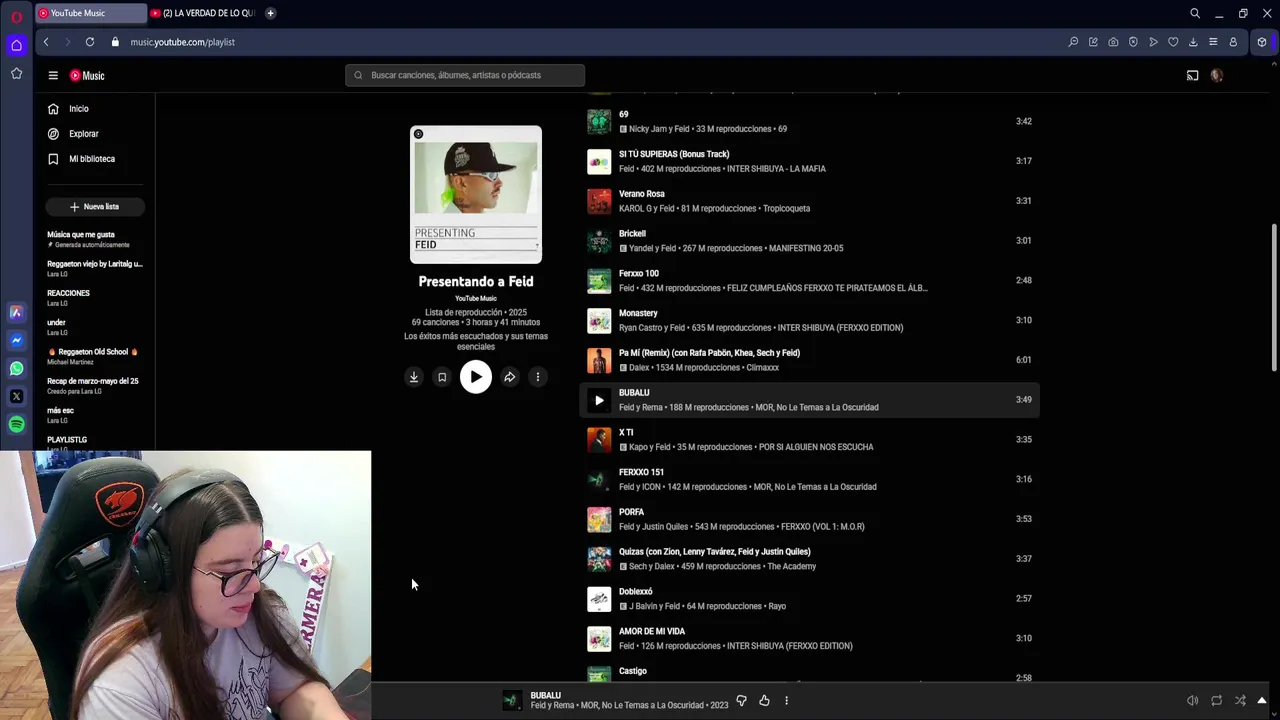The image size is (1280, 720).
Task: Take snapshot with Opera camera icon
Action: tap(1113, 42)
